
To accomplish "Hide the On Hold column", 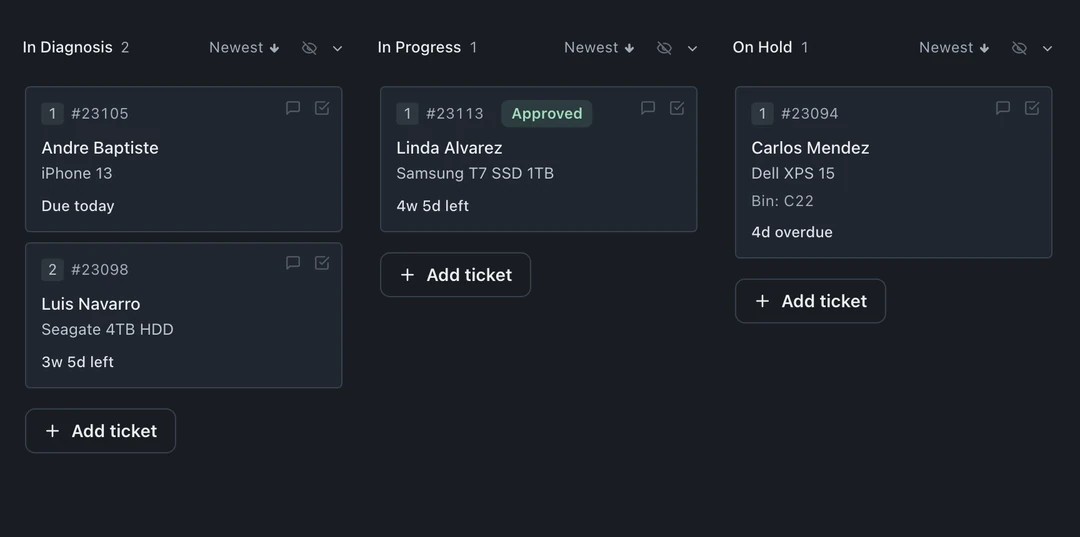I will (x=1019, y=48).
